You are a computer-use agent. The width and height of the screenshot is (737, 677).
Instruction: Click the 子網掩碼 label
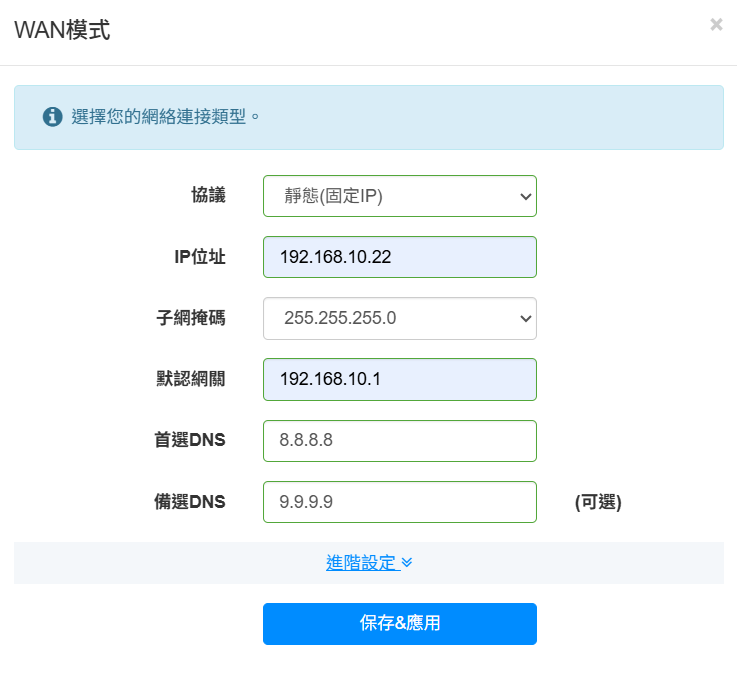pos(191,318)
